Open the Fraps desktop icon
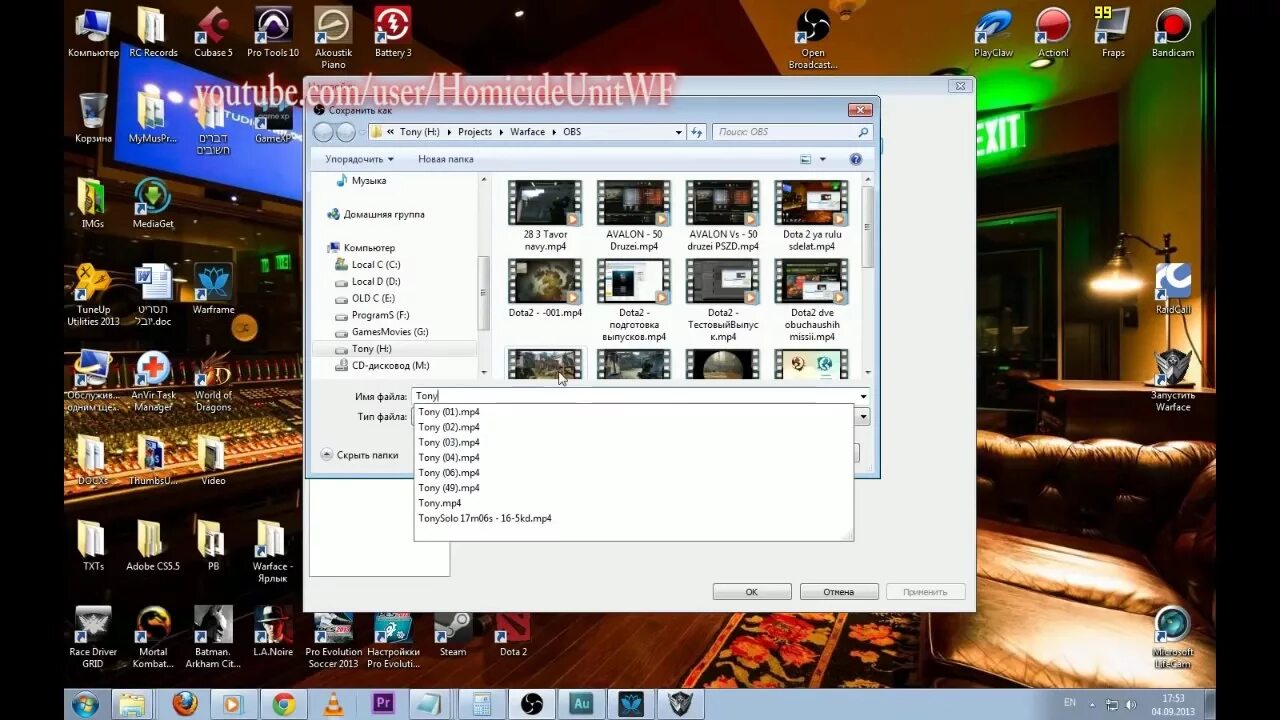 click(x=1113, y=32)
